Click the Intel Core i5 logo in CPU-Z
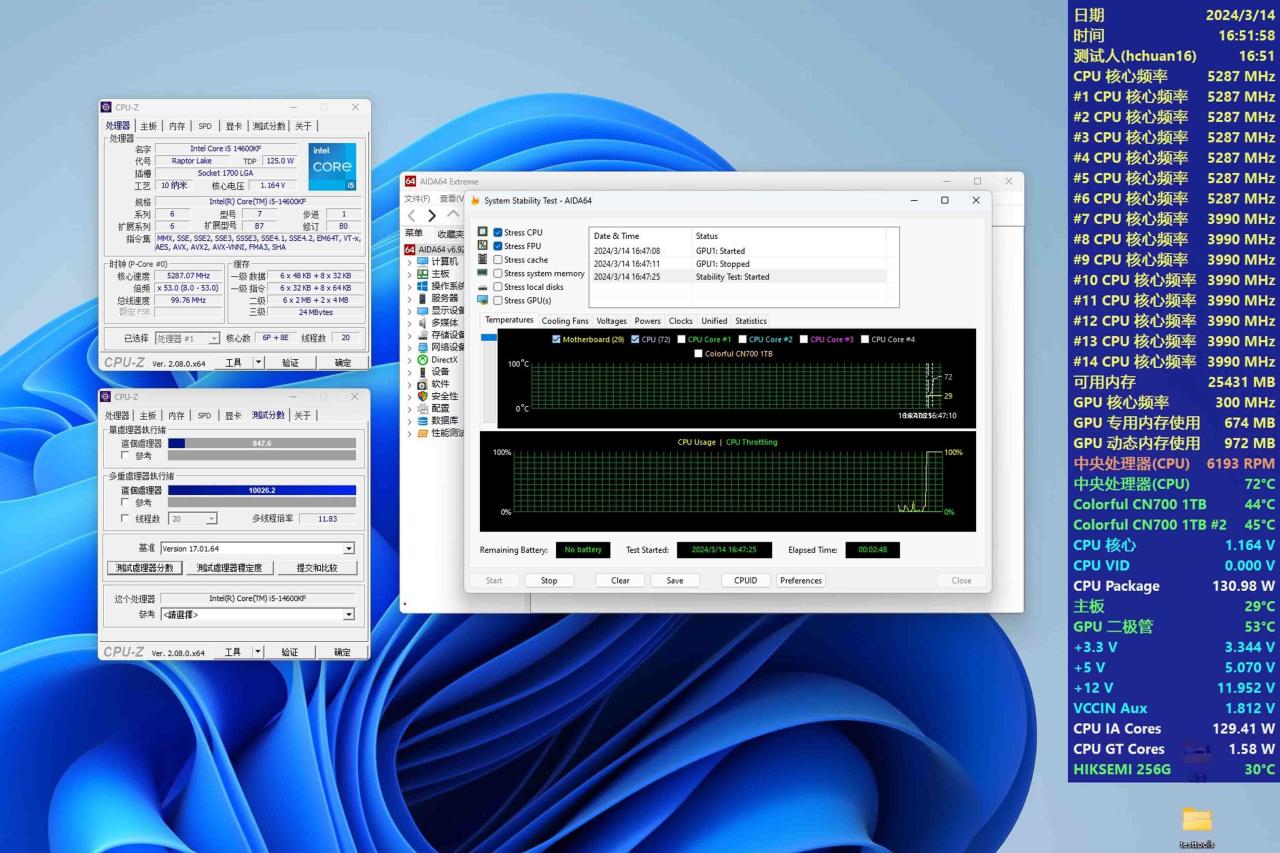 tap(331, 167)
